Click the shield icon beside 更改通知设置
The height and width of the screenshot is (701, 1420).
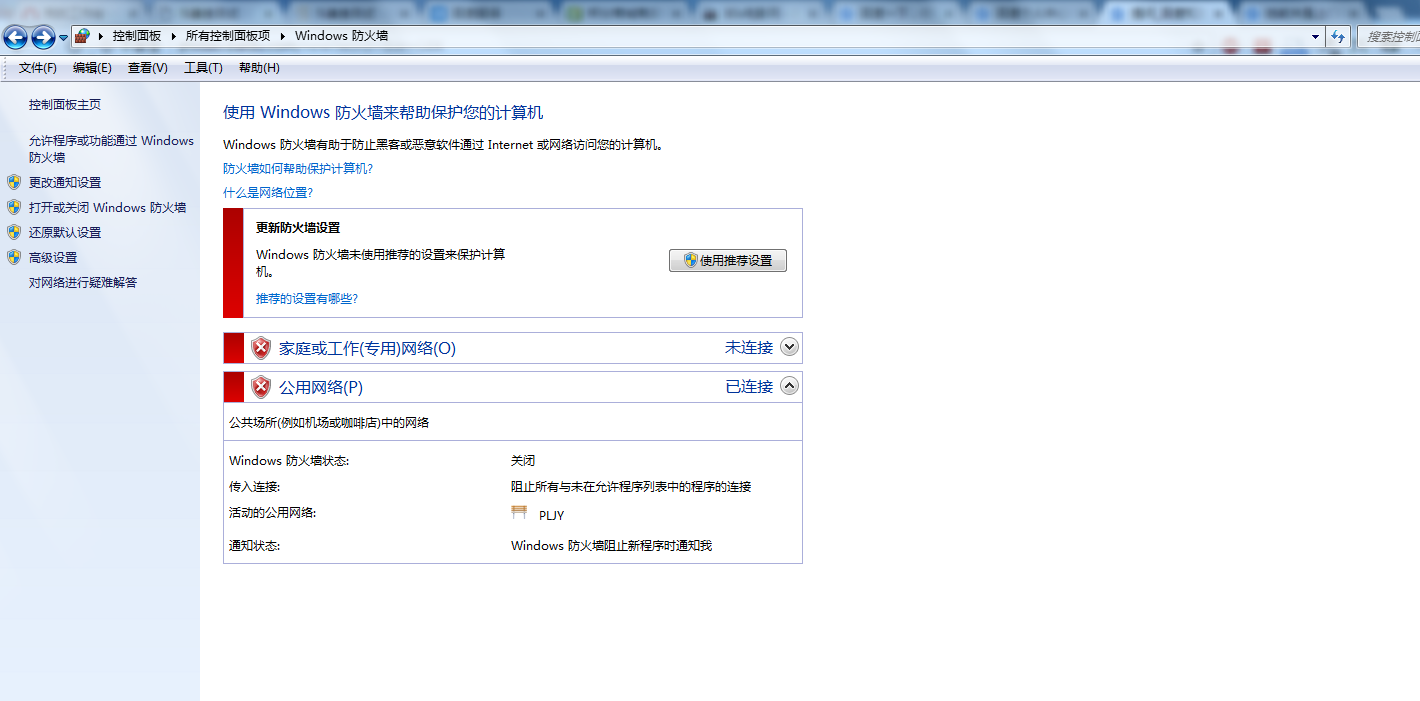(14, 182)
